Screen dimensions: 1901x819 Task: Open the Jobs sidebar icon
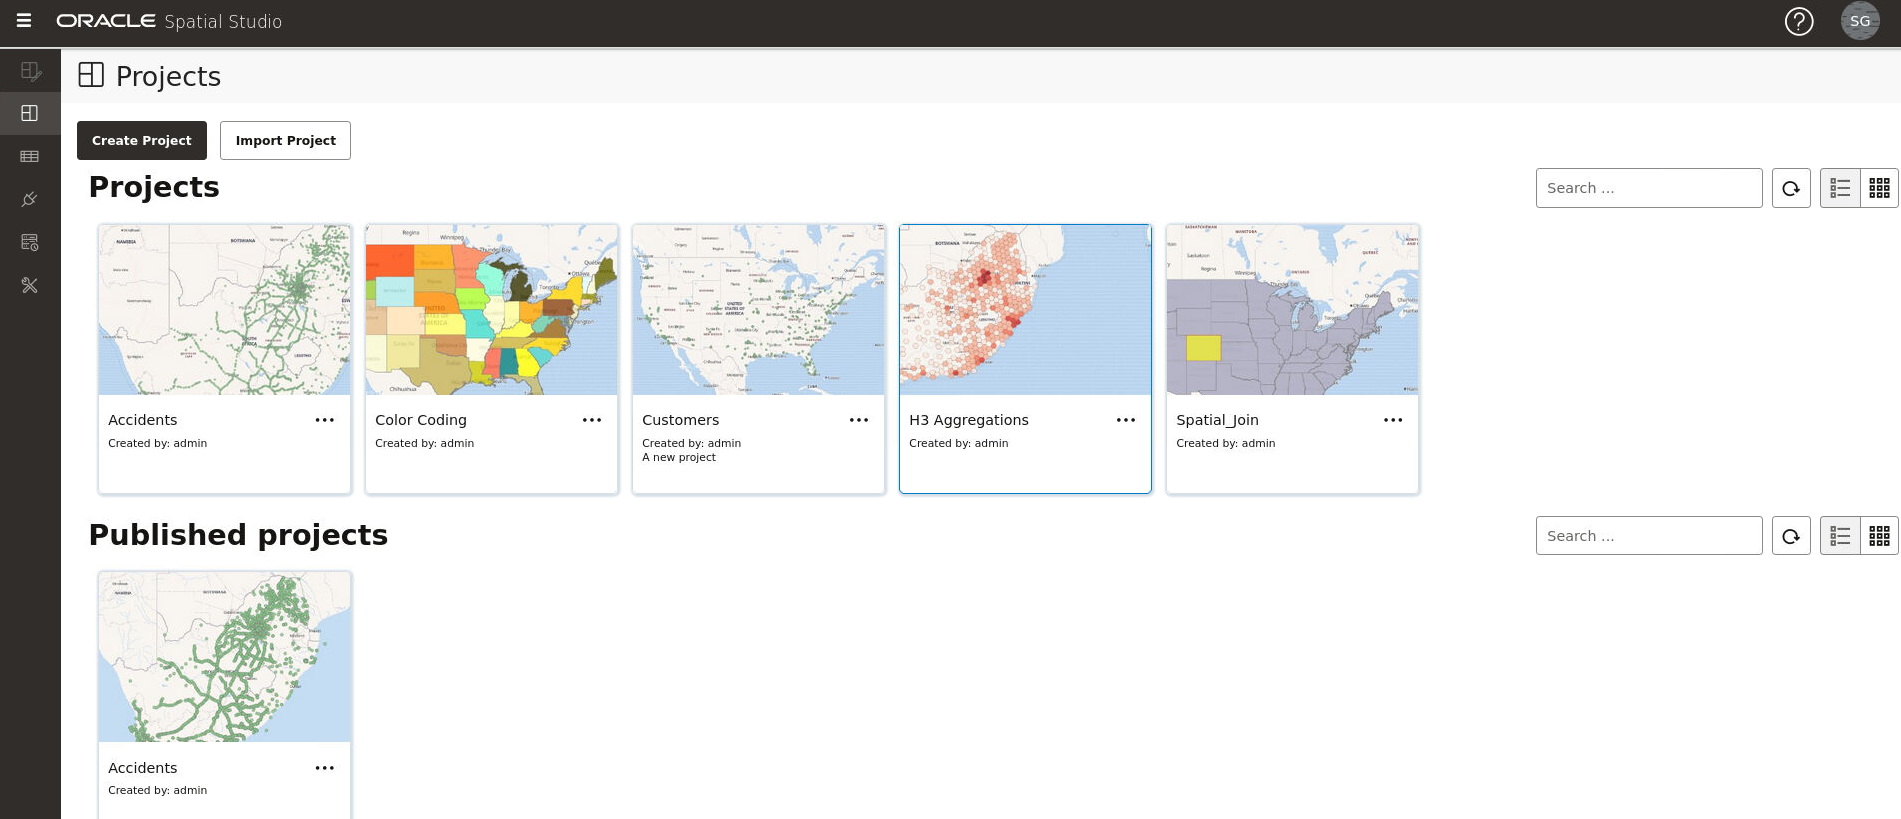[x=30, y=242]
